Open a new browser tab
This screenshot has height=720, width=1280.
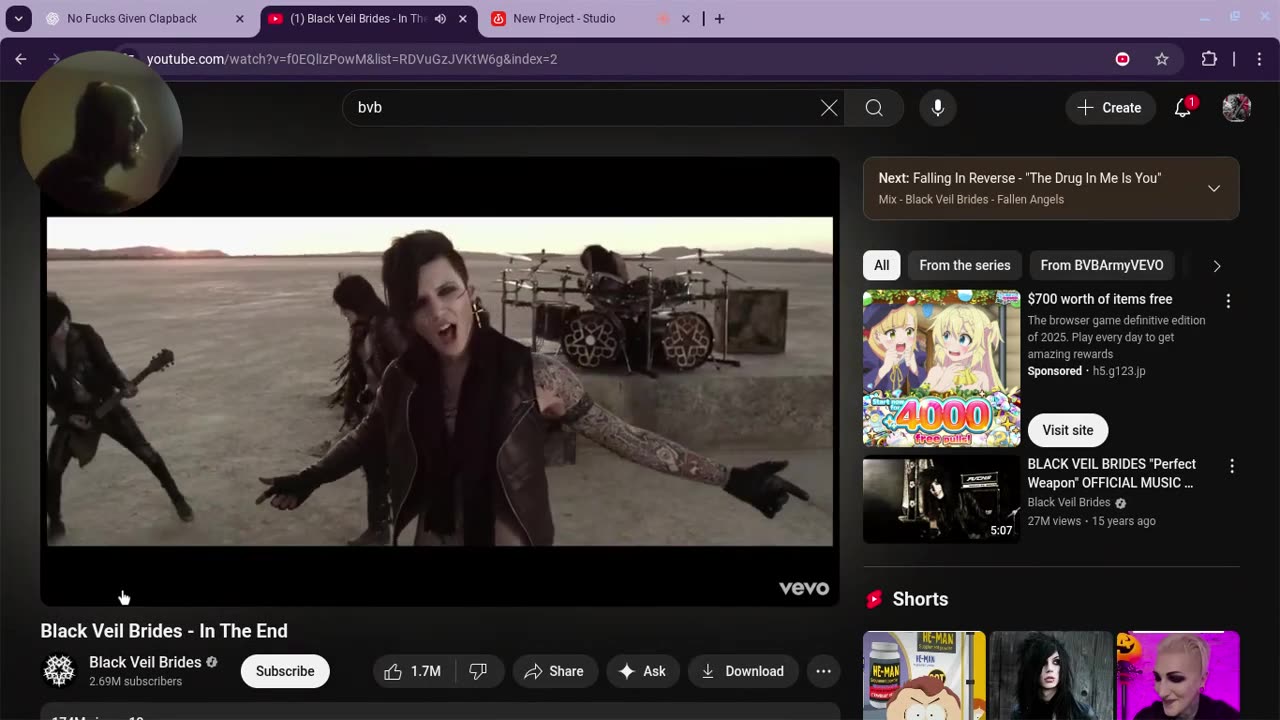click(x=719, y=18)
